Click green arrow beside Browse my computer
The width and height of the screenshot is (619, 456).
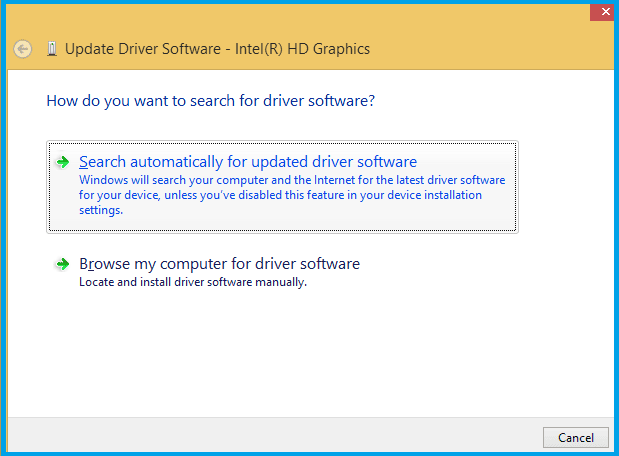click(x=63, y=264)
